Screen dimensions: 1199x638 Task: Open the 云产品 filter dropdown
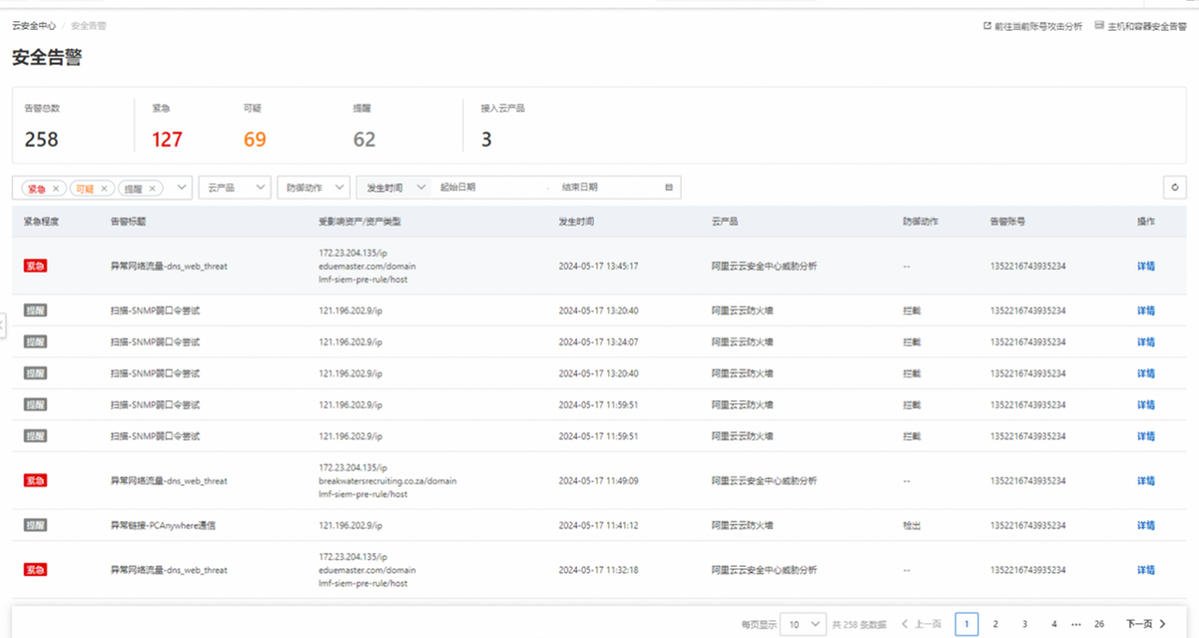click(x=234, y=187)
